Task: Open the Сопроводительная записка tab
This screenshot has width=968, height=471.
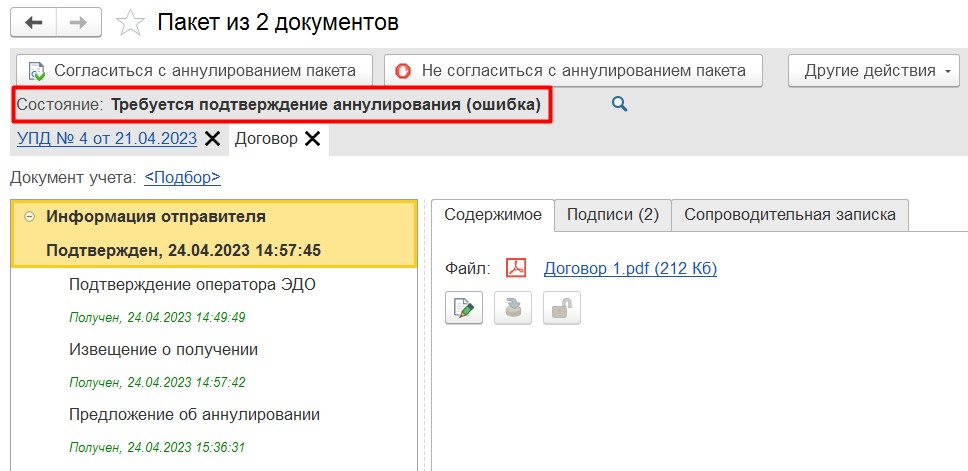Action: coord(790,214)
